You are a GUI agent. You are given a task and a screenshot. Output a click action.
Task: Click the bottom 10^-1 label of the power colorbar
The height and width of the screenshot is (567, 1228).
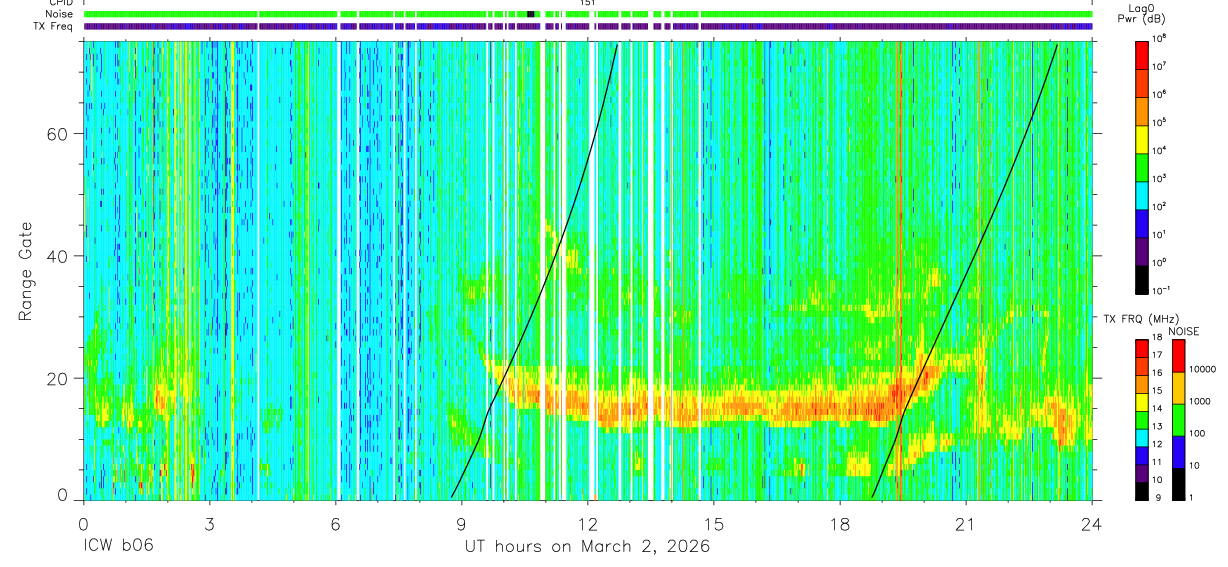tap(1162, 289)
